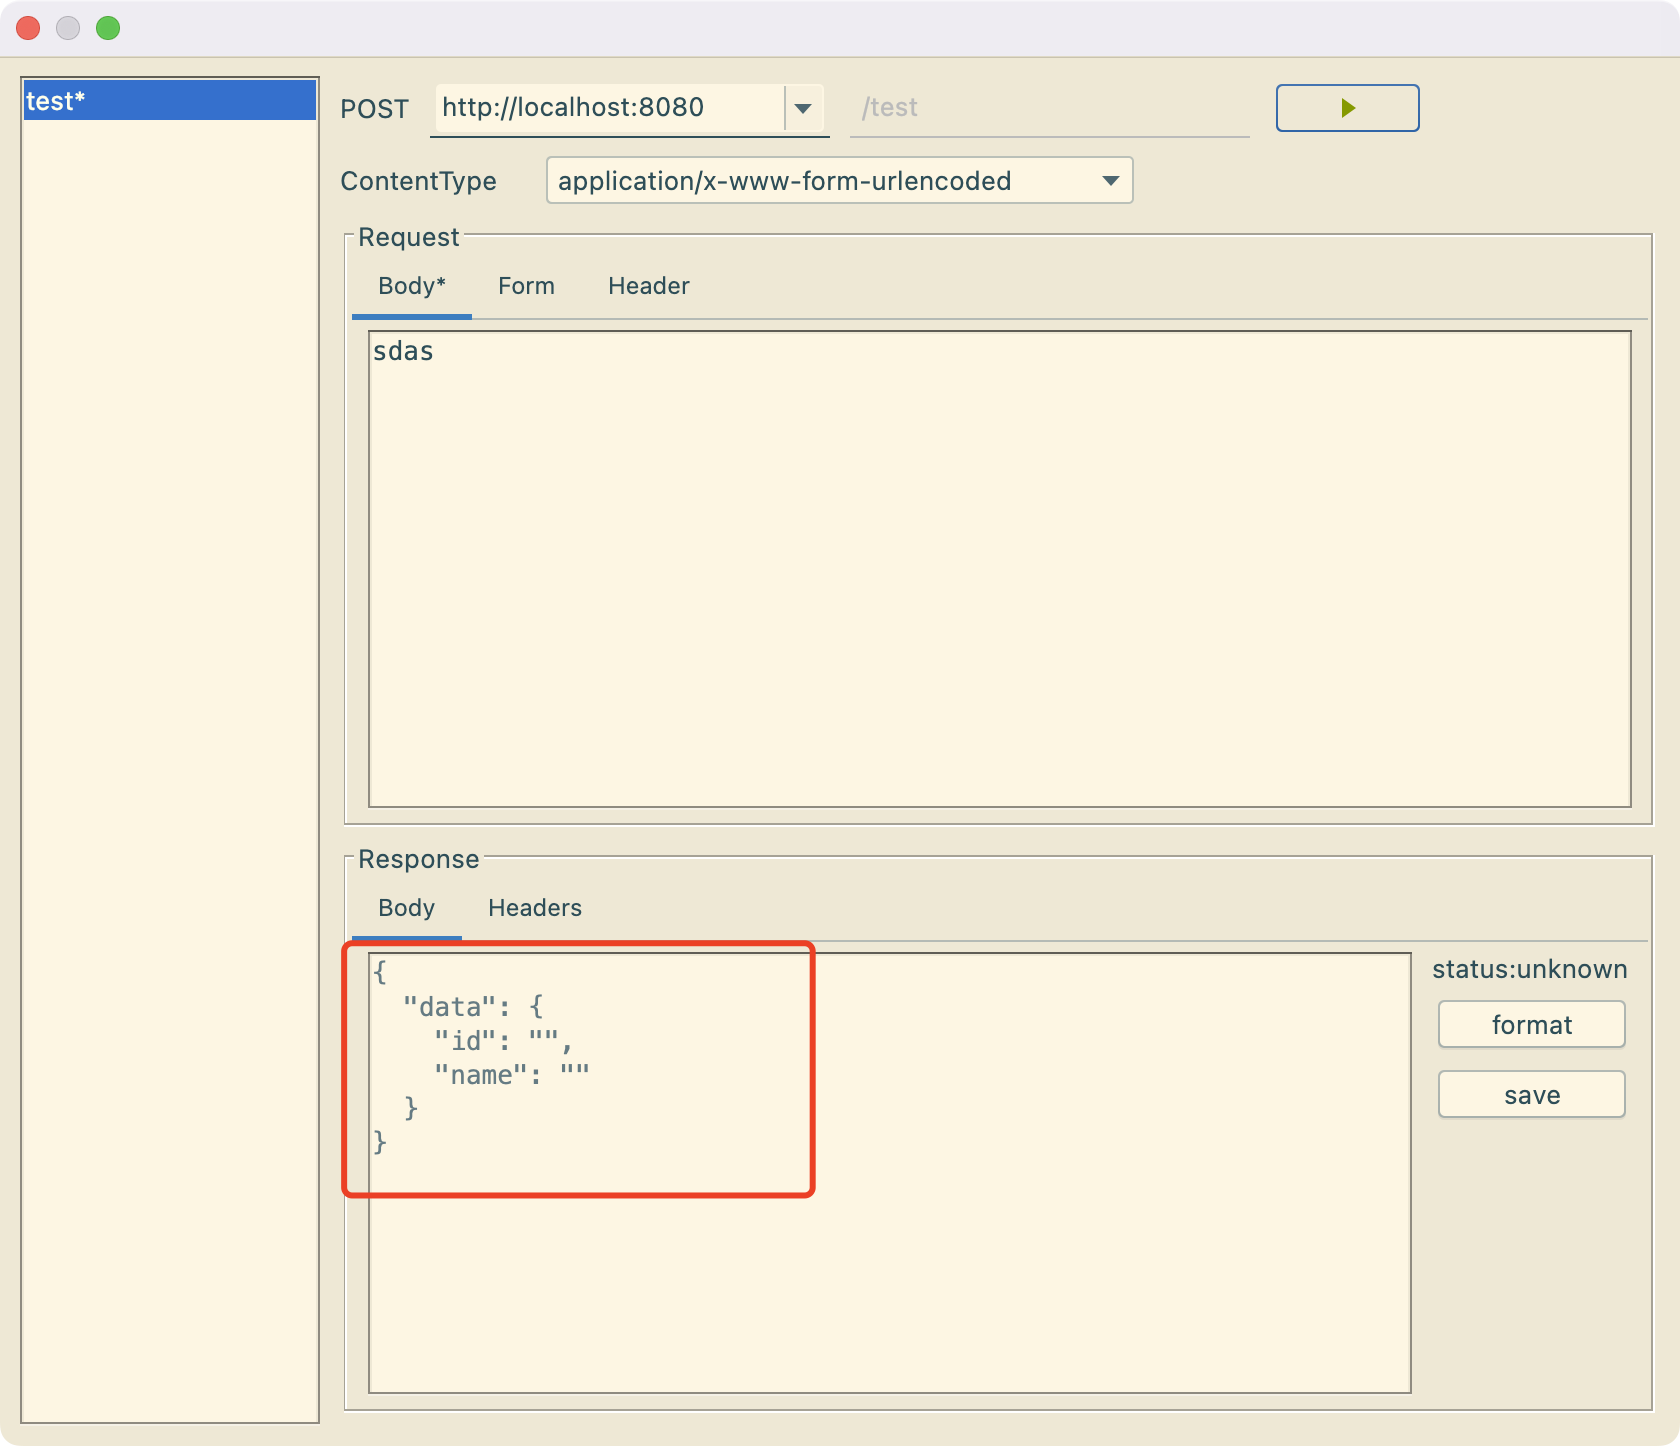Click the "id": "" line in response
This screenshot has height=1446, width=1680.
(x=503, y=1041)
